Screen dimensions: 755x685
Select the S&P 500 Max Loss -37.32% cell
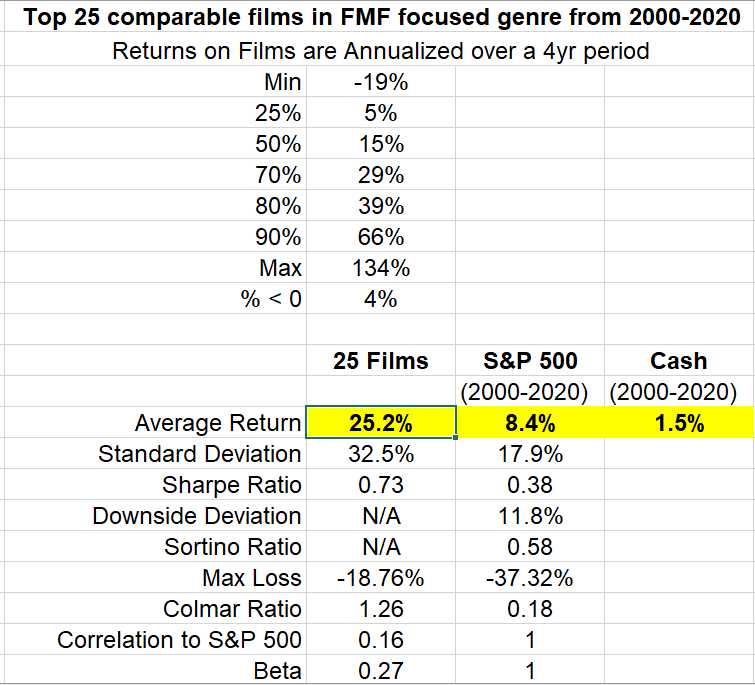530,578
